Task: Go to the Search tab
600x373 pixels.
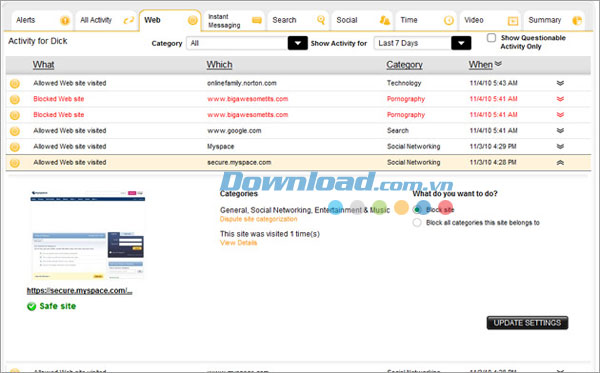Action: (x=298, y=20)
